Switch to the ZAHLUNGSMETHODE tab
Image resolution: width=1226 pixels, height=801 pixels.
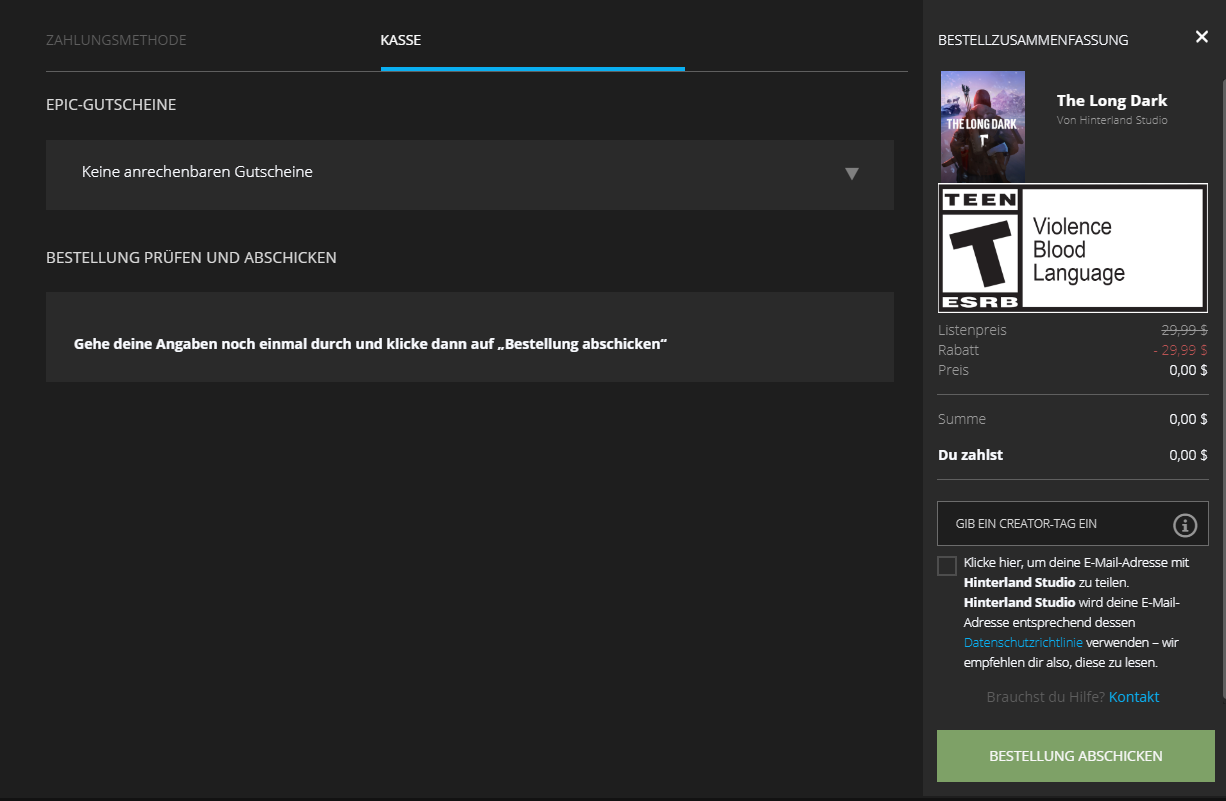[x=116, y=40]
